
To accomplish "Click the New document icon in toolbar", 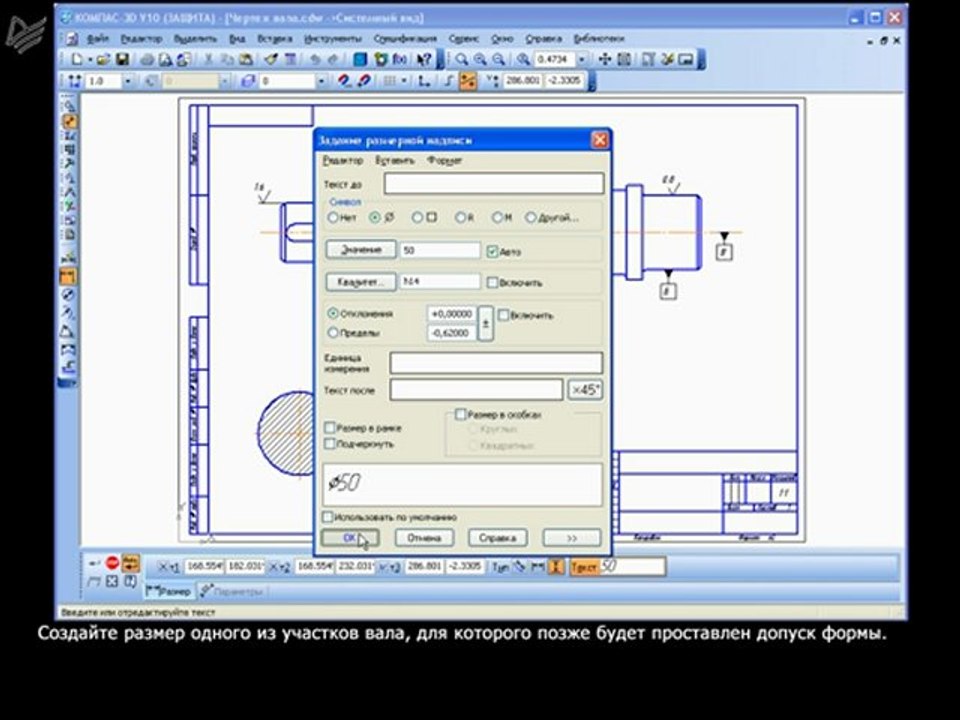I will pos(77,59).
